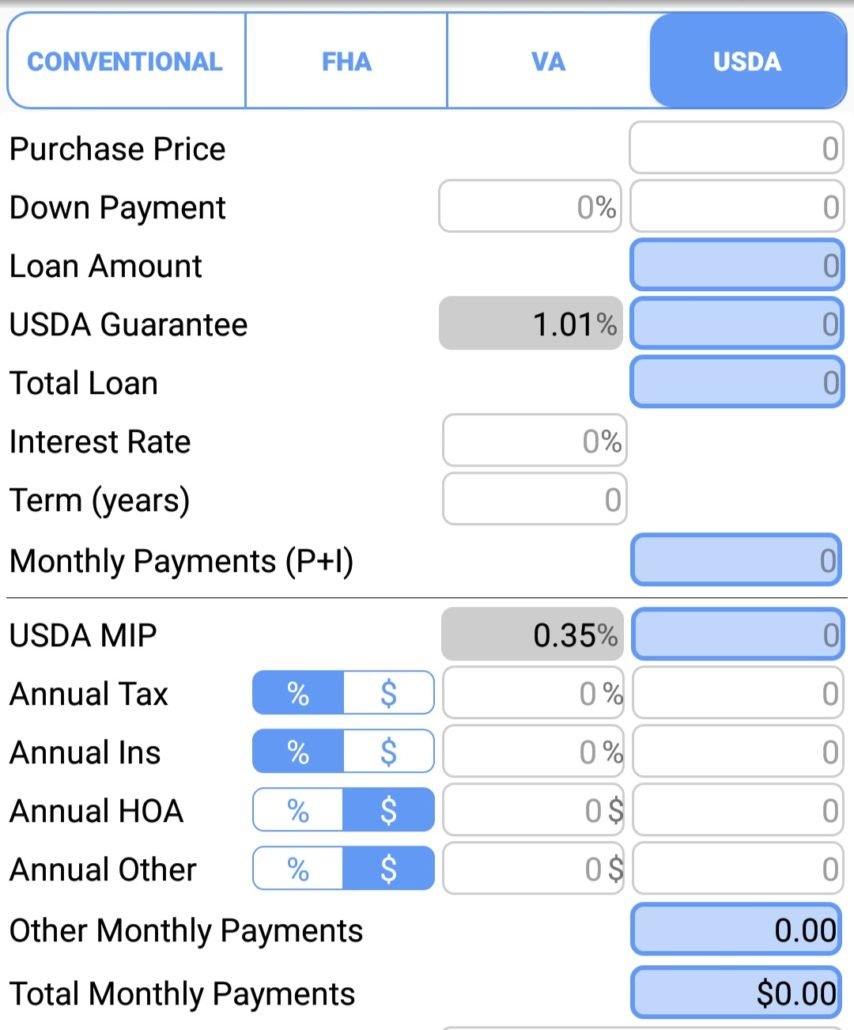Switch Annual Ins to dollar mode
854x1030 pixels.
pyautogui.click(x=388, y=751)
